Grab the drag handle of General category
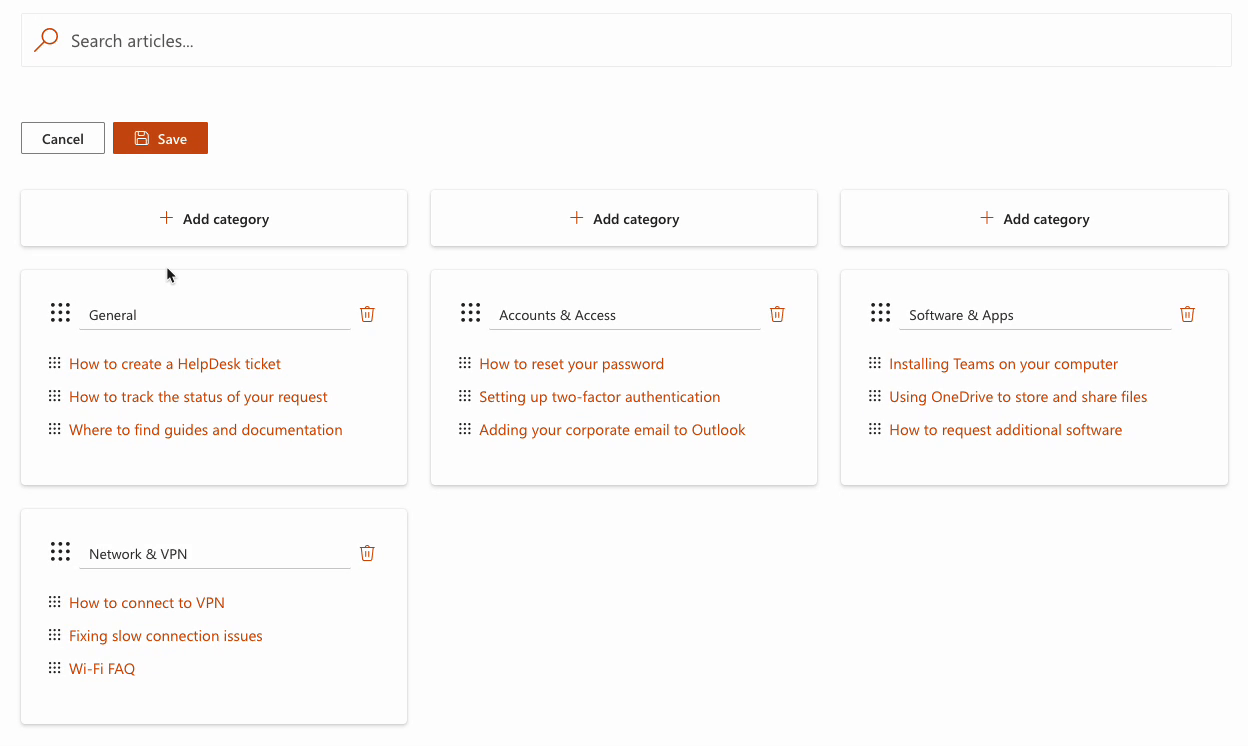The width and height of the screenshot is (1248, 746). point(60,313)
